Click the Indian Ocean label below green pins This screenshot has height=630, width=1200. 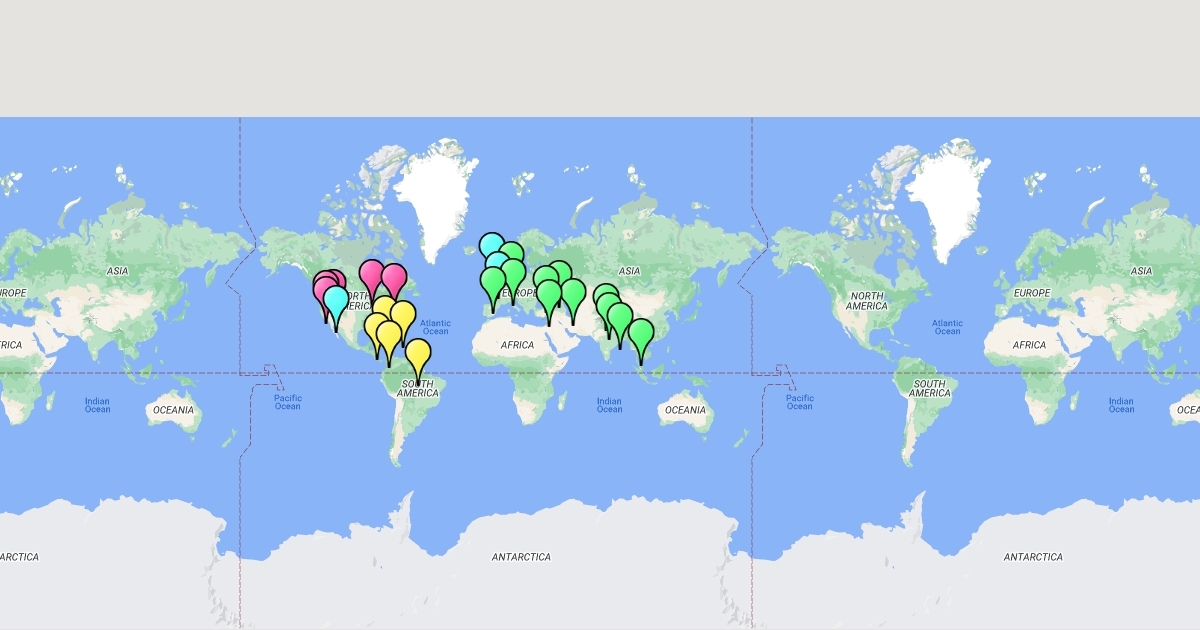pos(609,404)
